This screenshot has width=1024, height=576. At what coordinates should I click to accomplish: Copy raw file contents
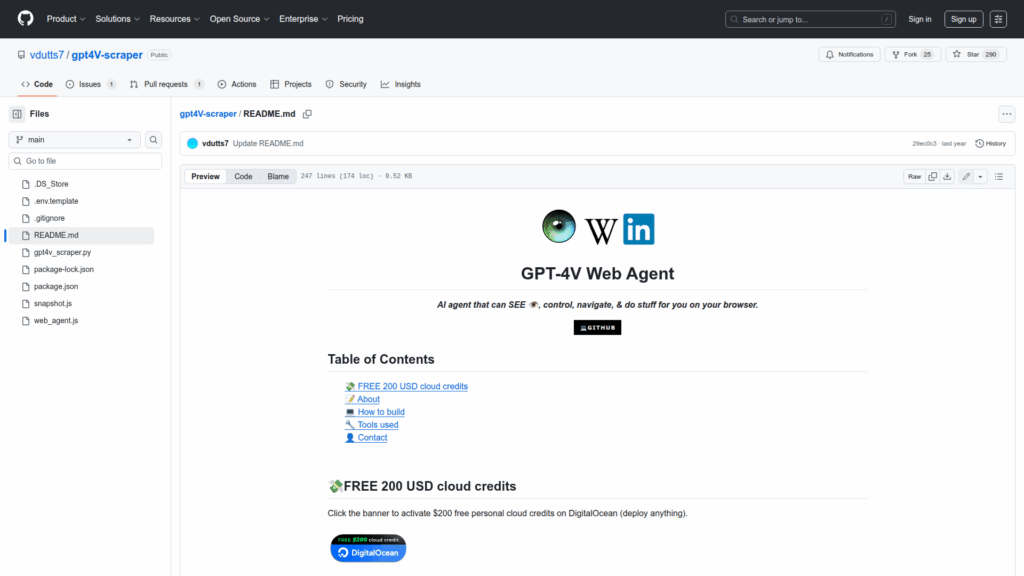[933, 176]
